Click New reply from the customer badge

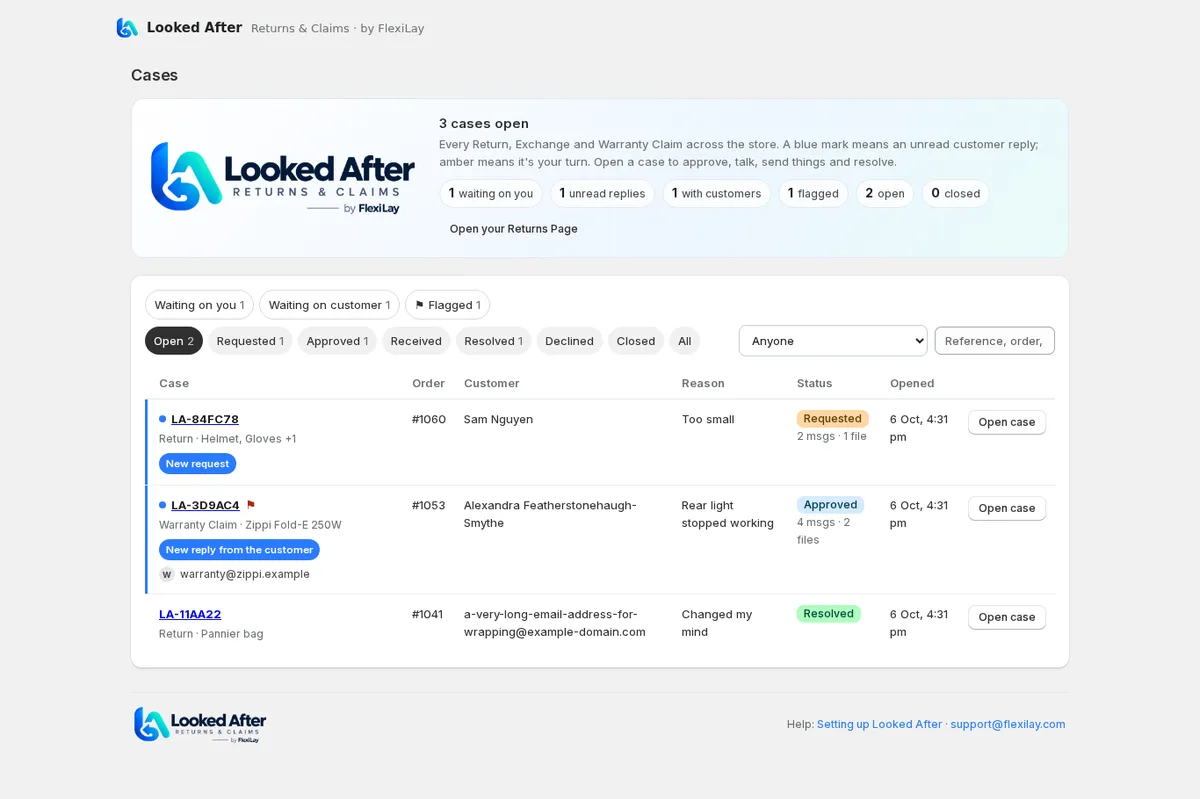239,550
